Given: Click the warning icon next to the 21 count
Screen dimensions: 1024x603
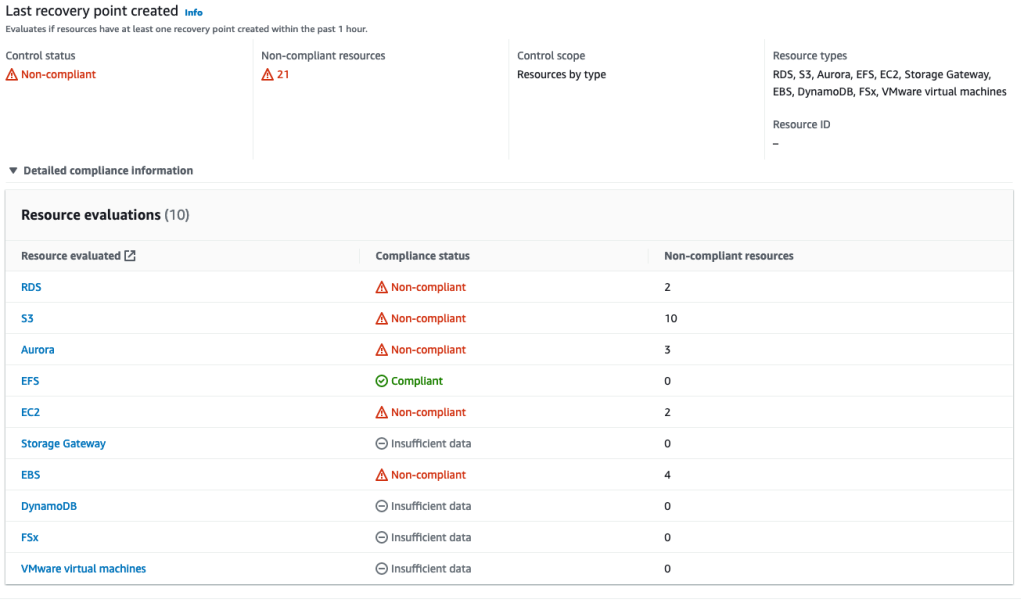Looking at the screenshot, I should (267, 74).
